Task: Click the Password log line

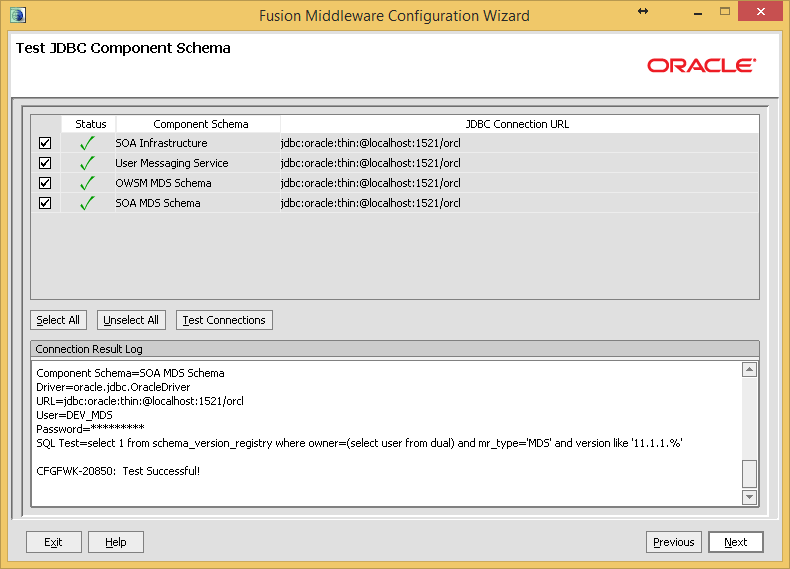Action: pyautogui.click(x=90, y=429)
